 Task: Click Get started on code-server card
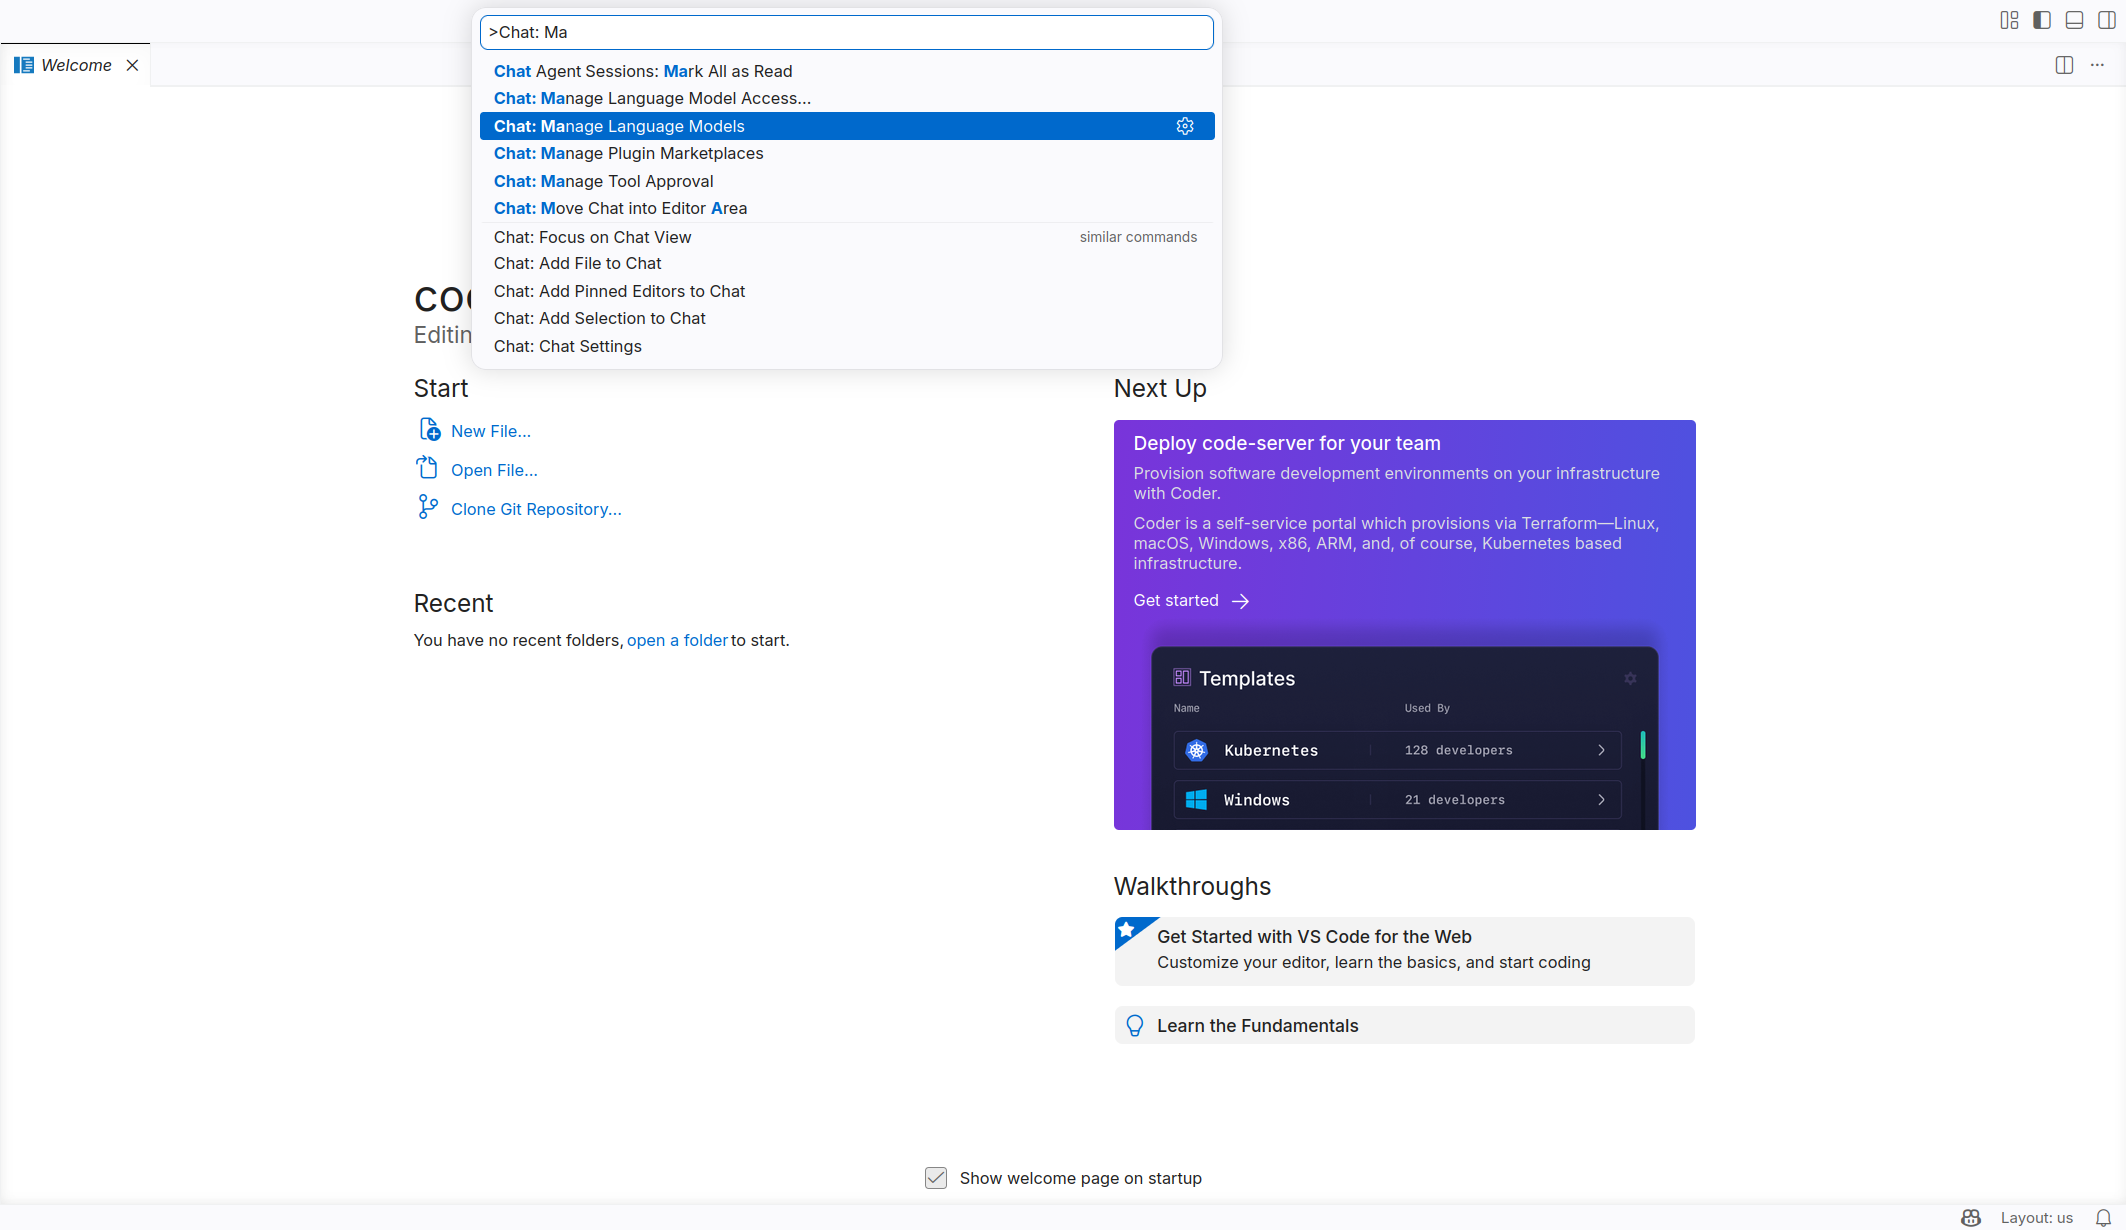click(x=1176, y=600)
